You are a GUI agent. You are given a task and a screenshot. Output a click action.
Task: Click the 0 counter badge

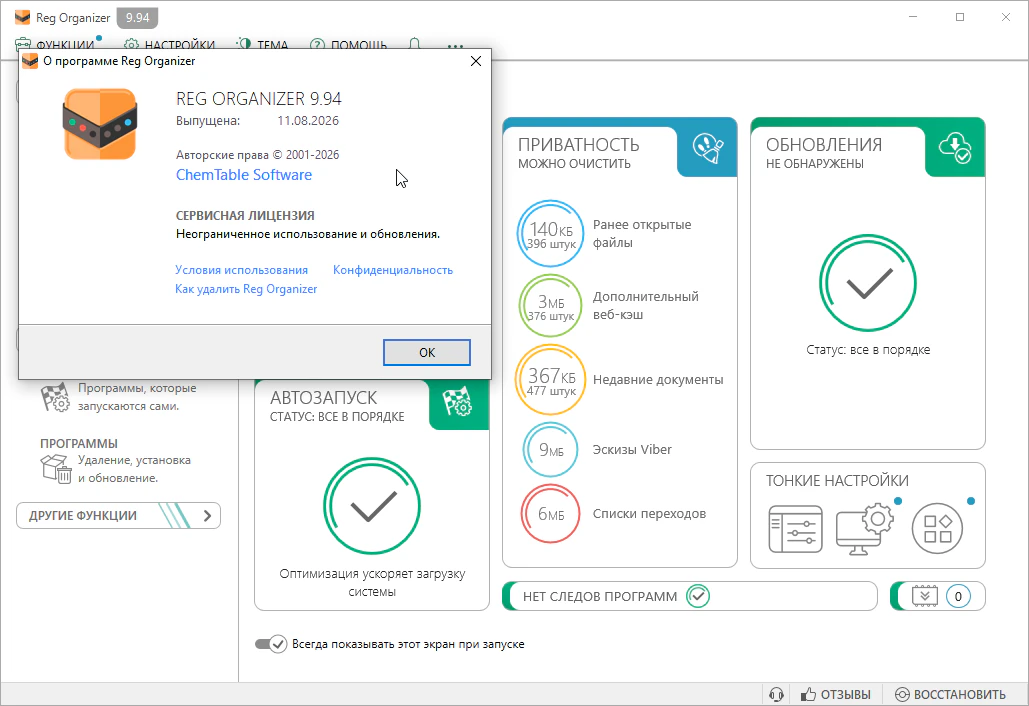(958, 596)
